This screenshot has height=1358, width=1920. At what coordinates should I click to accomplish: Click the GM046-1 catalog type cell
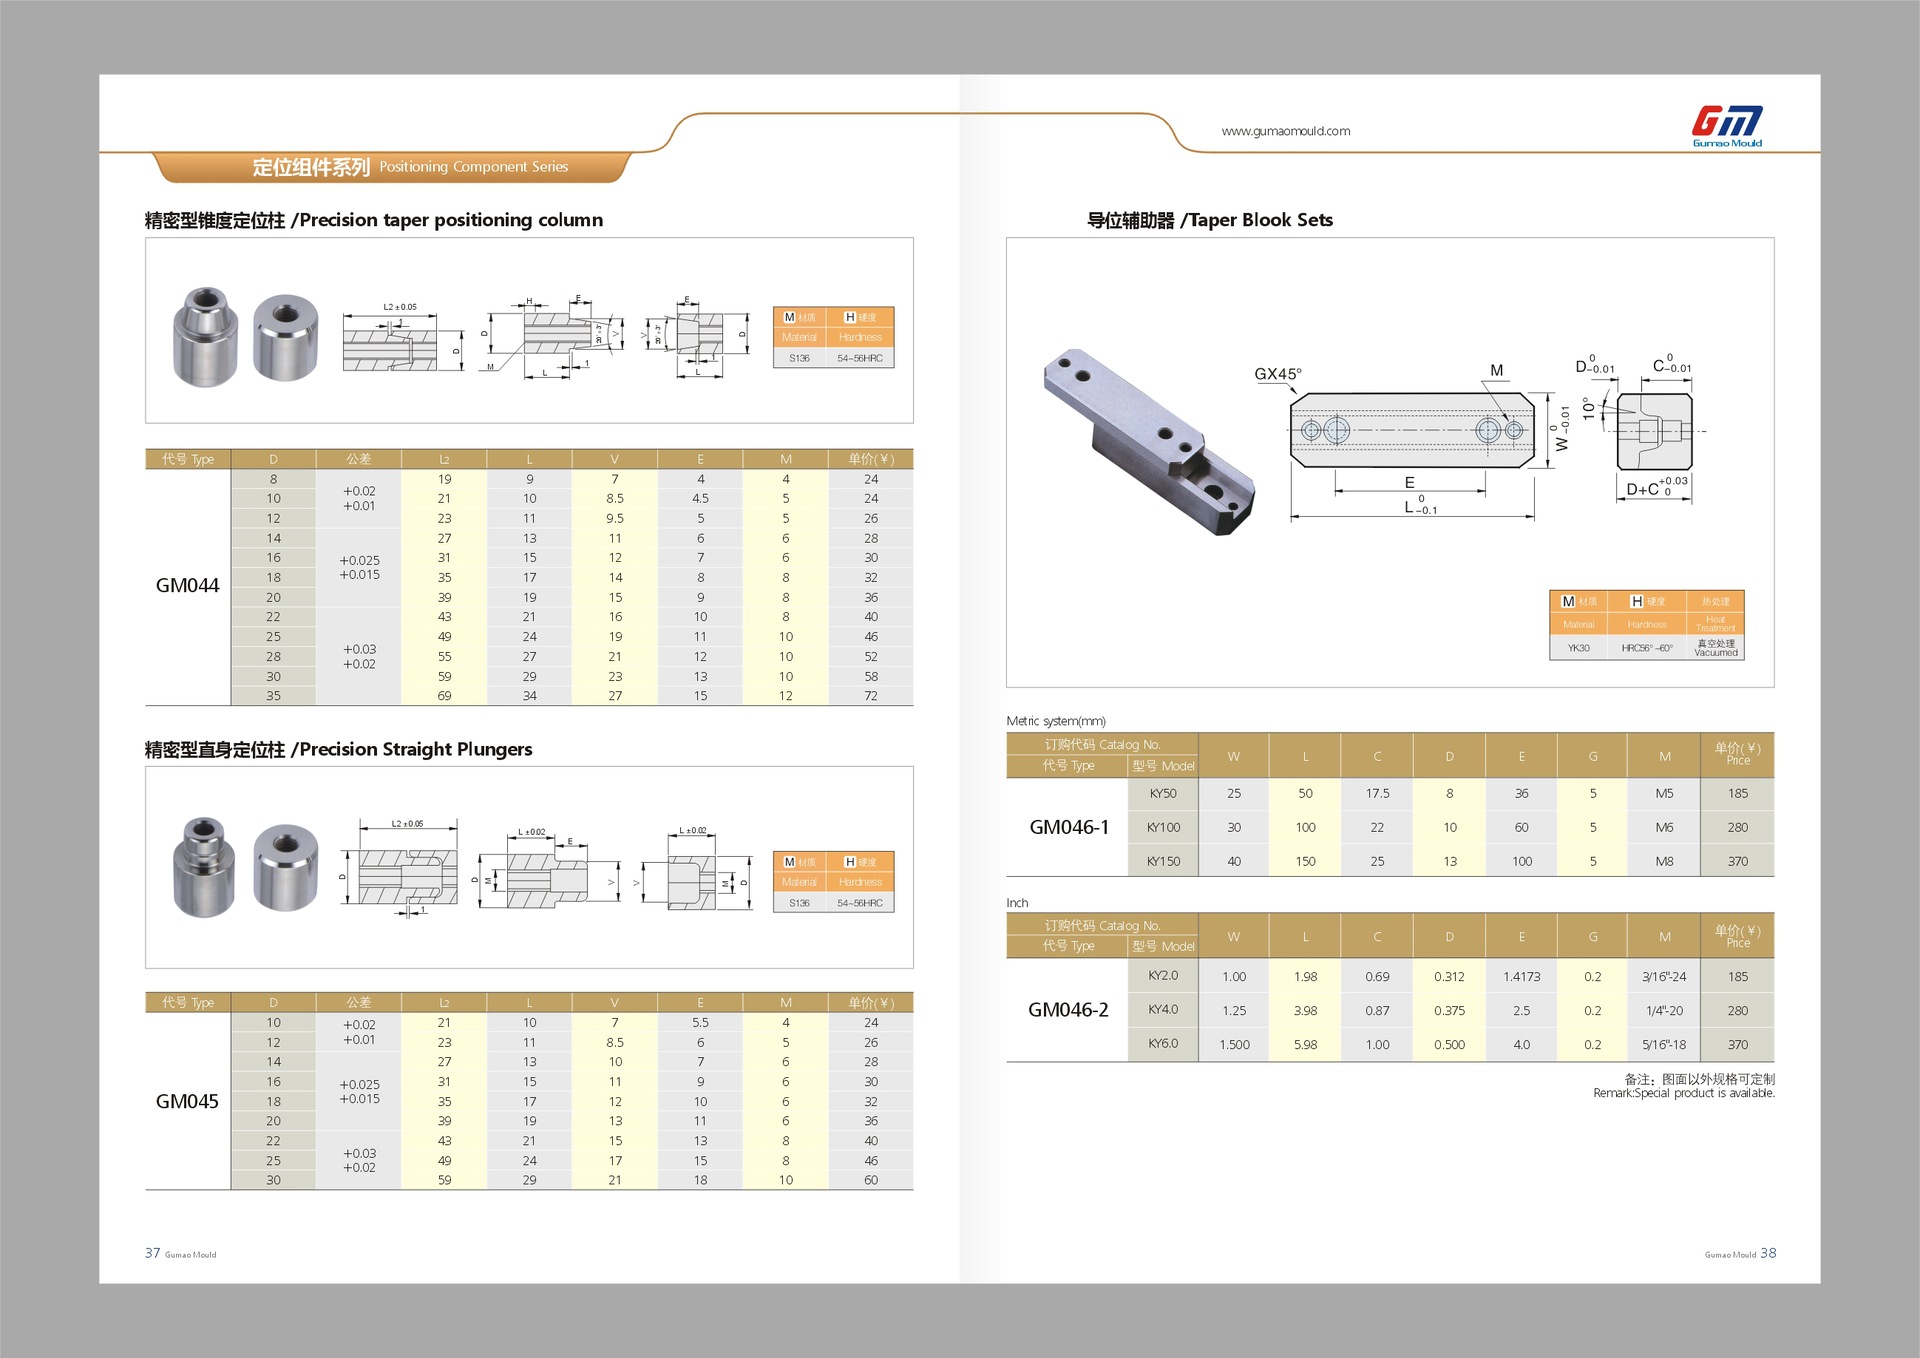tap(1068, 827)
